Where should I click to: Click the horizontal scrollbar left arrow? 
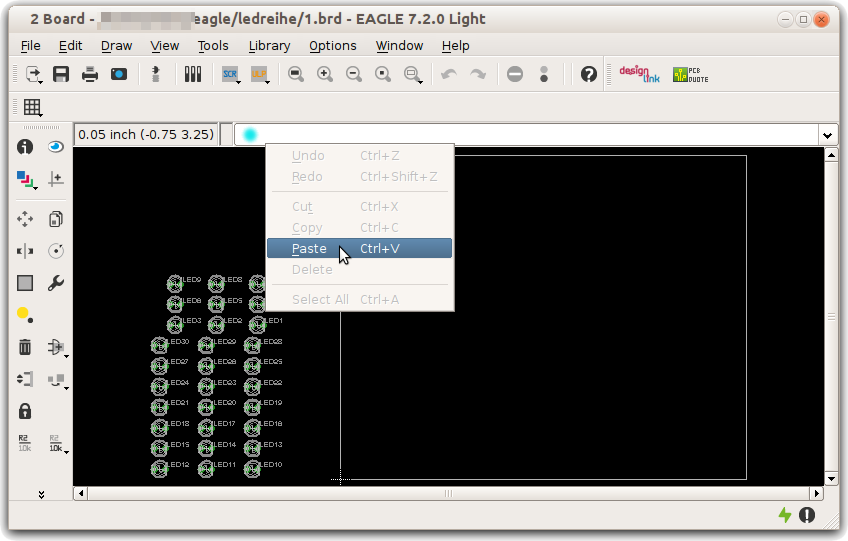(x=81, y=493)
